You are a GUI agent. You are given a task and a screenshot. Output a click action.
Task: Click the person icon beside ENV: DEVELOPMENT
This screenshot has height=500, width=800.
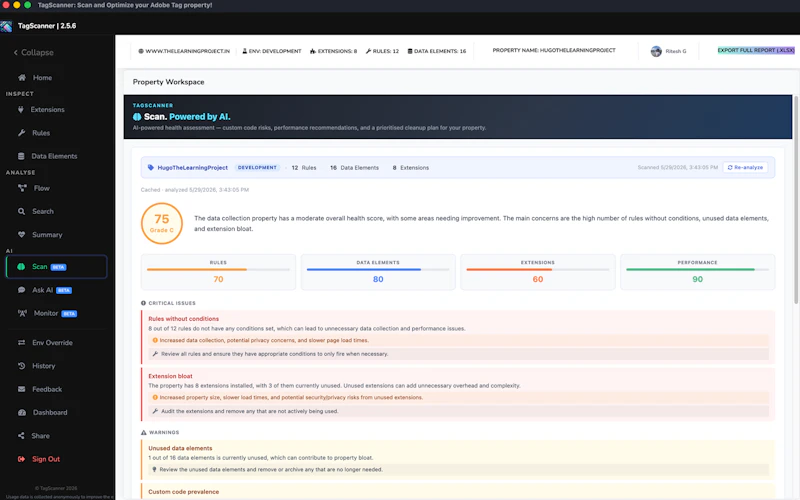[x=244, y=51]
